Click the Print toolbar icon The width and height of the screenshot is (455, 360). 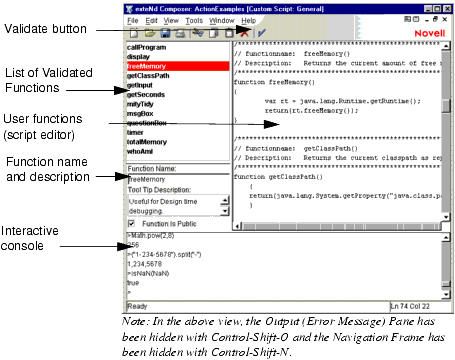(x=180, y=33)
